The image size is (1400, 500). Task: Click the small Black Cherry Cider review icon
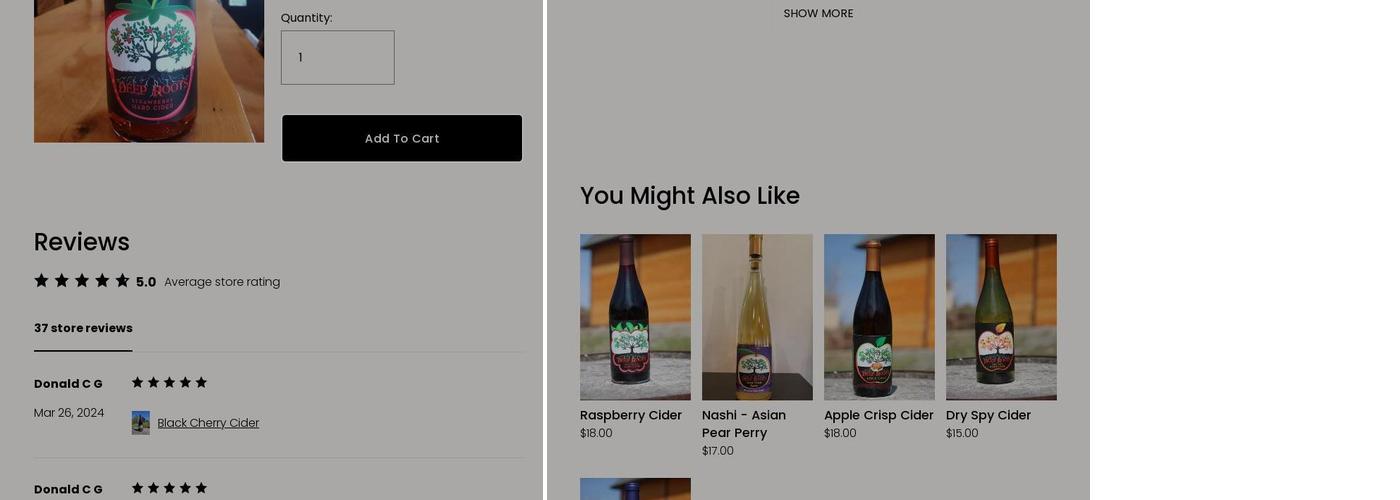click(x=141, y=423)
